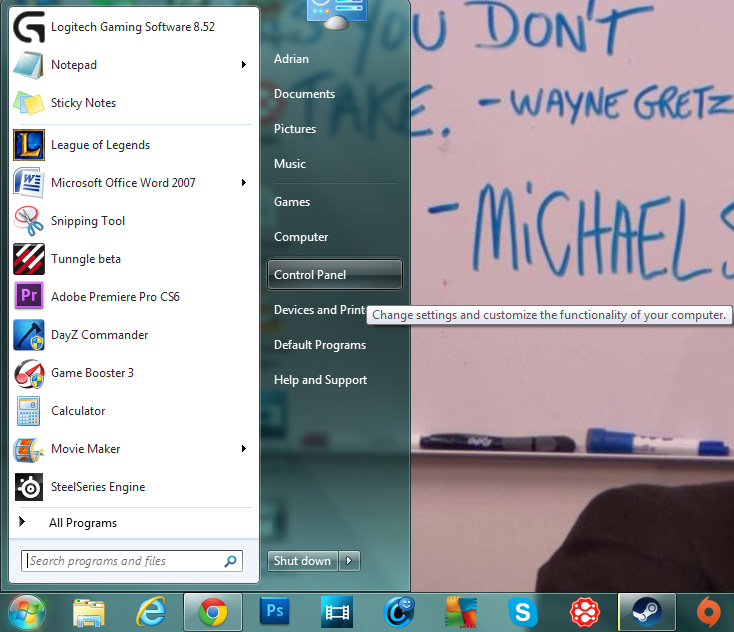Screen dimensions: 734x632
Task: Open Game Booster 3 icon
Action: (x=29, y=373)
